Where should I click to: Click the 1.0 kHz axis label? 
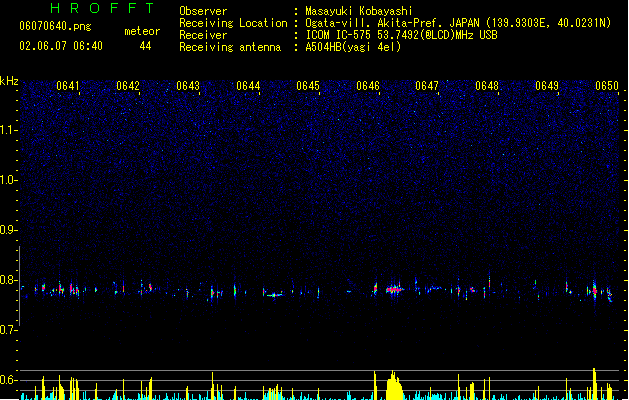click(x=8, y=180)
